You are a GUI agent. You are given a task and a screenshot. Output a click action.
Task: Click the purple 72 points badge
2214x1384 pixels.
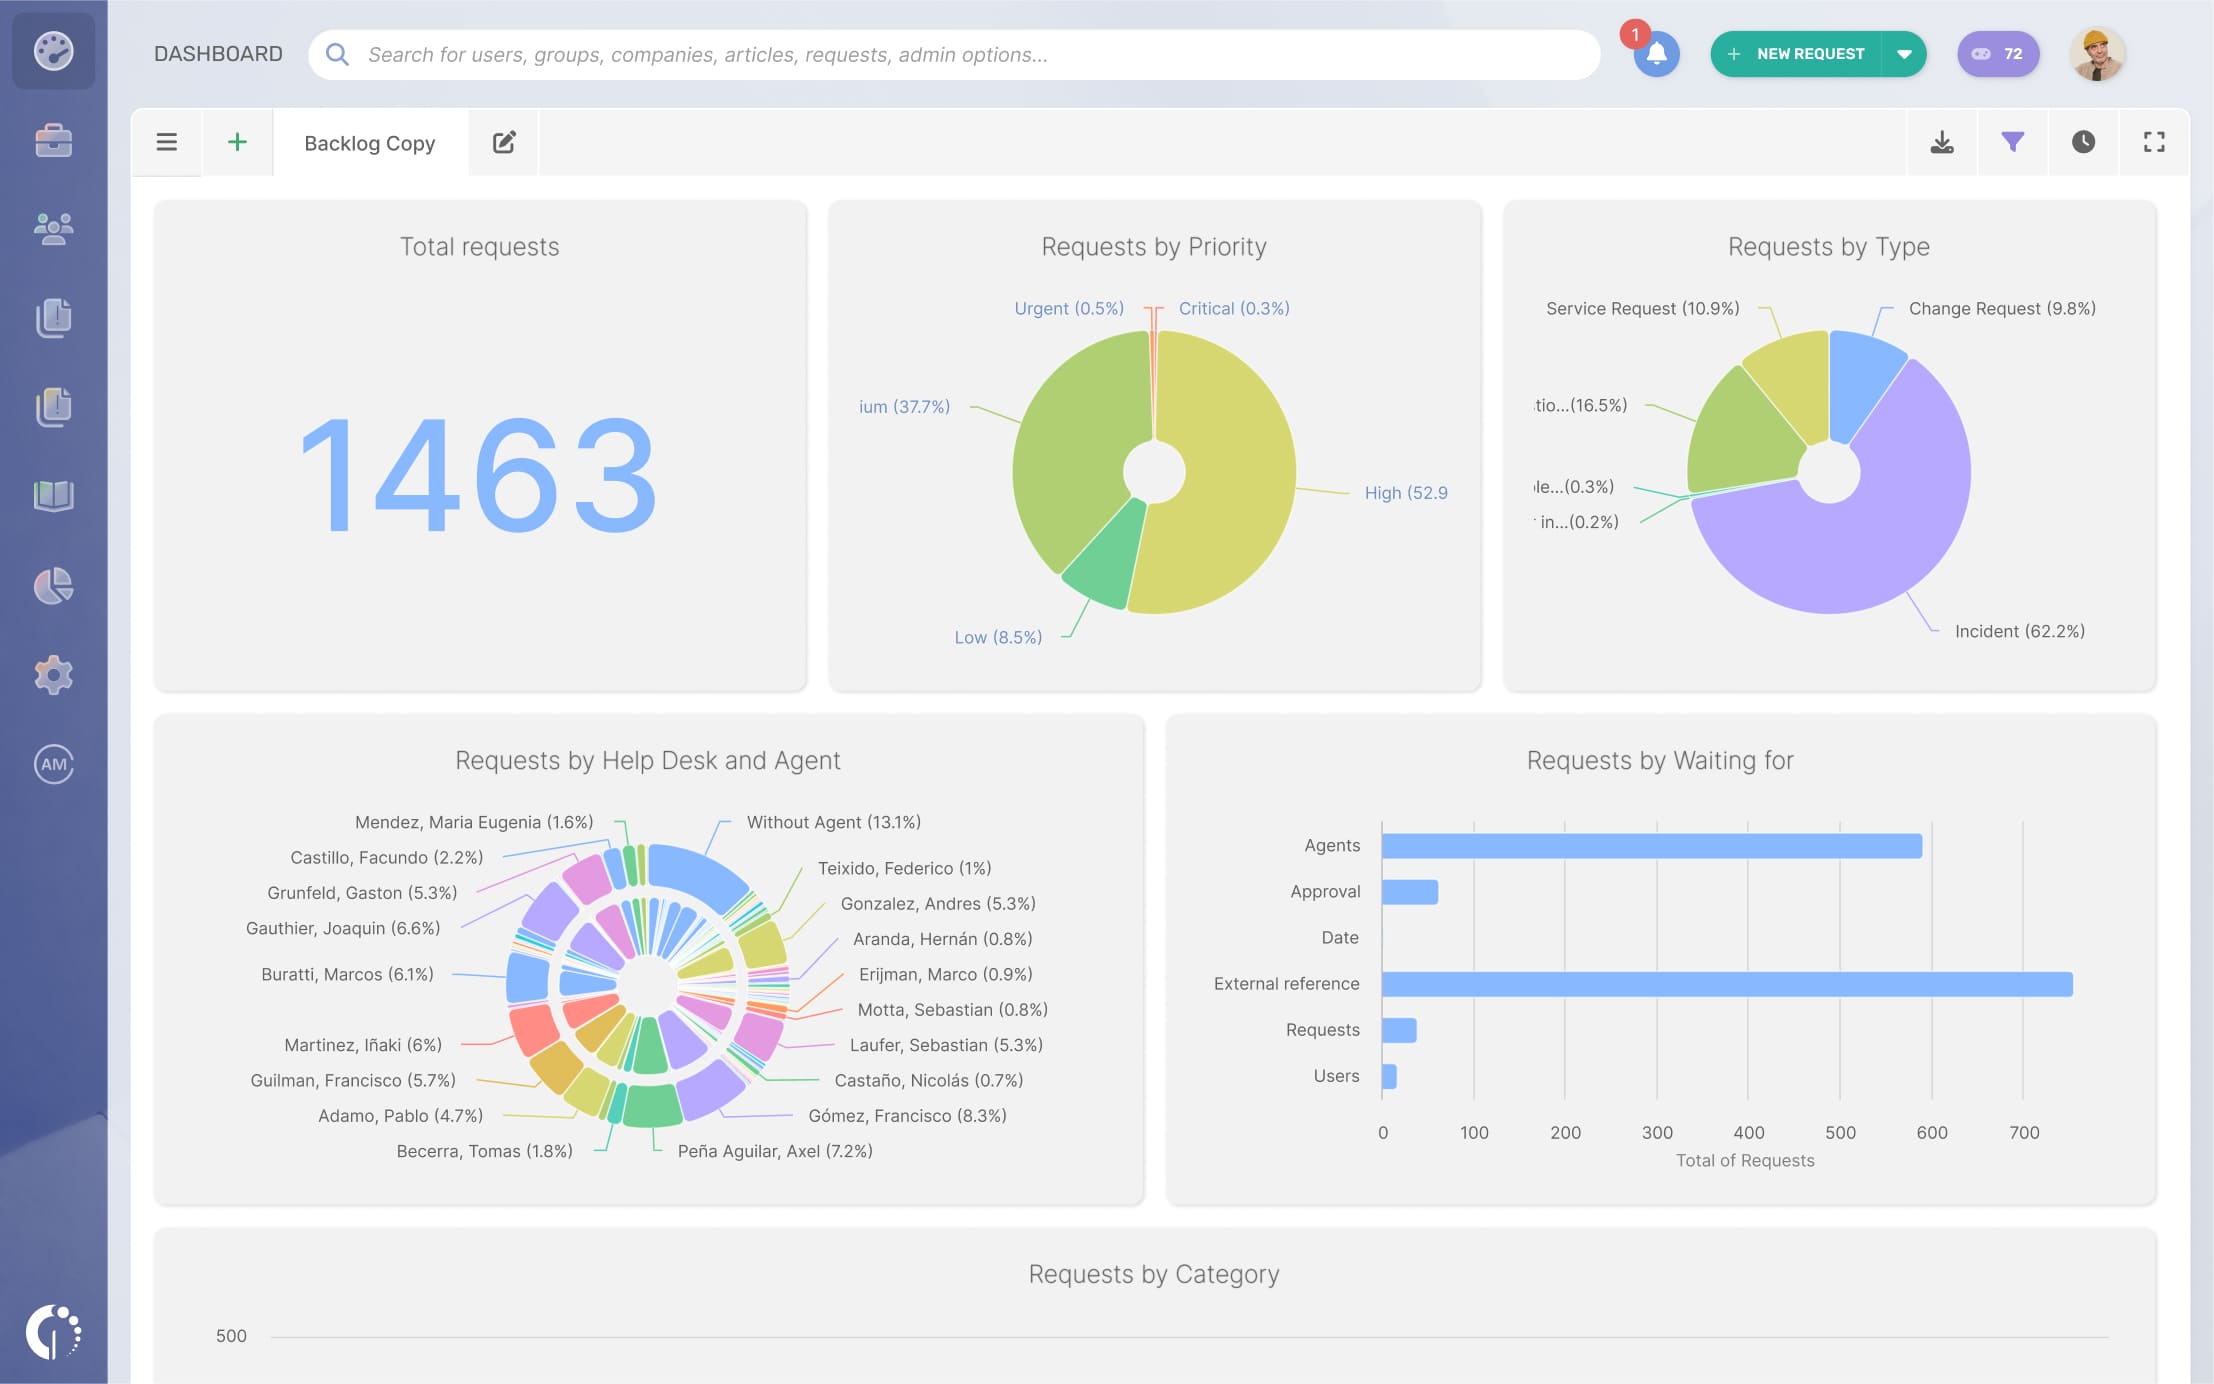(x=1997, y=54)
